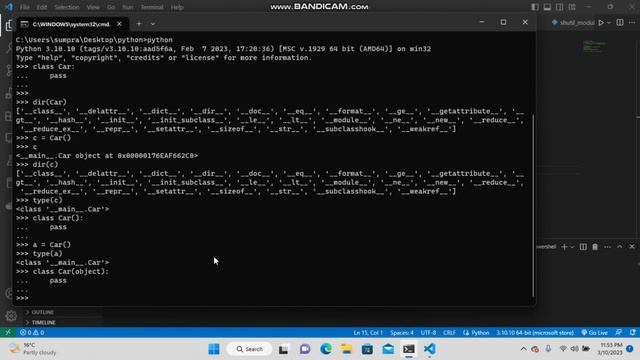The width and height of the screenshot is (640, 360).
Task: Open the View menu in VS Code
Action: [93, 7]
